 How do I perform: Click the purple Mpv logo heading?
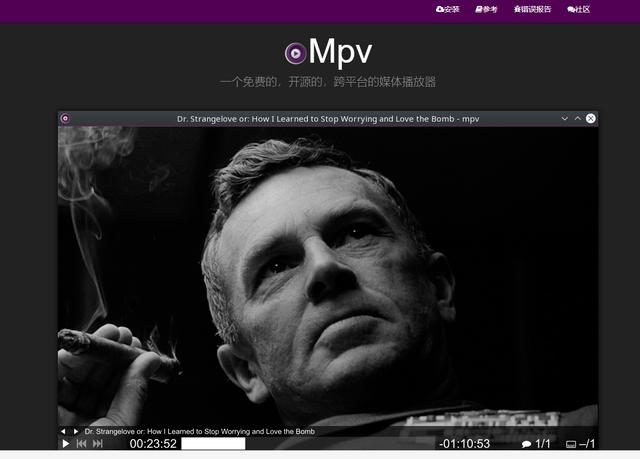click(329, 52)
